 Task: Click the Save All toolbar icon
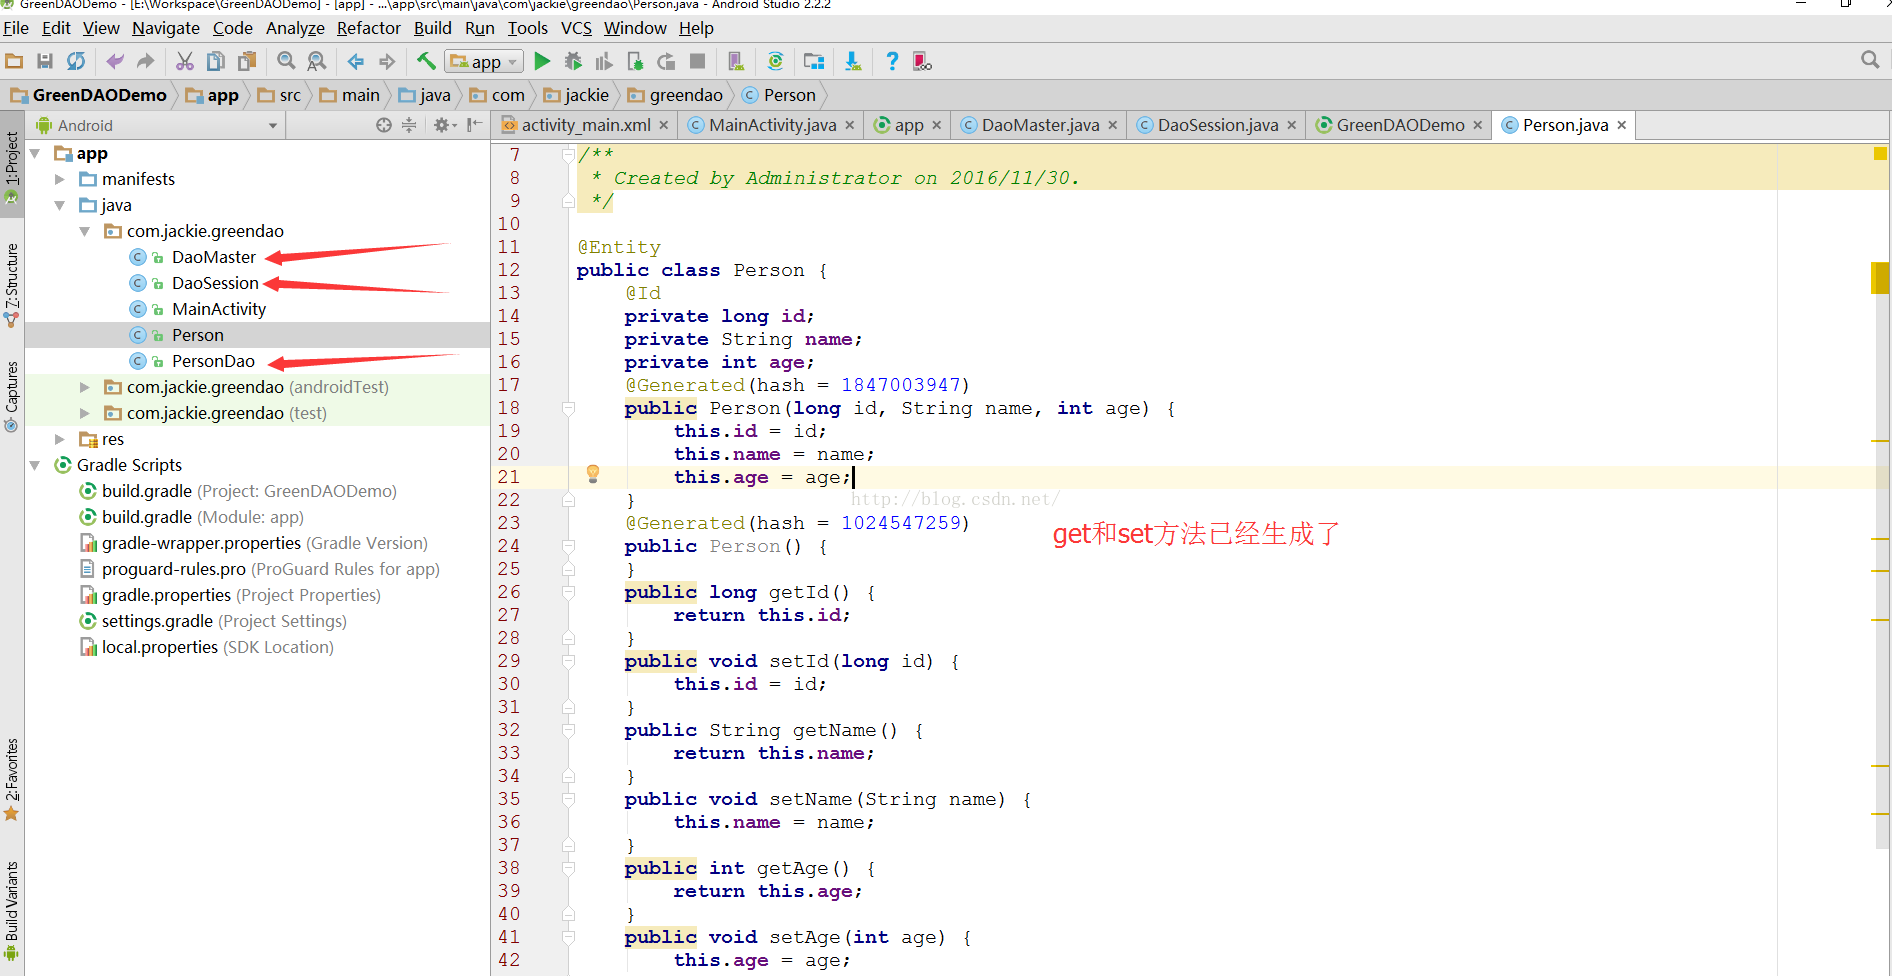pos(45,62)
